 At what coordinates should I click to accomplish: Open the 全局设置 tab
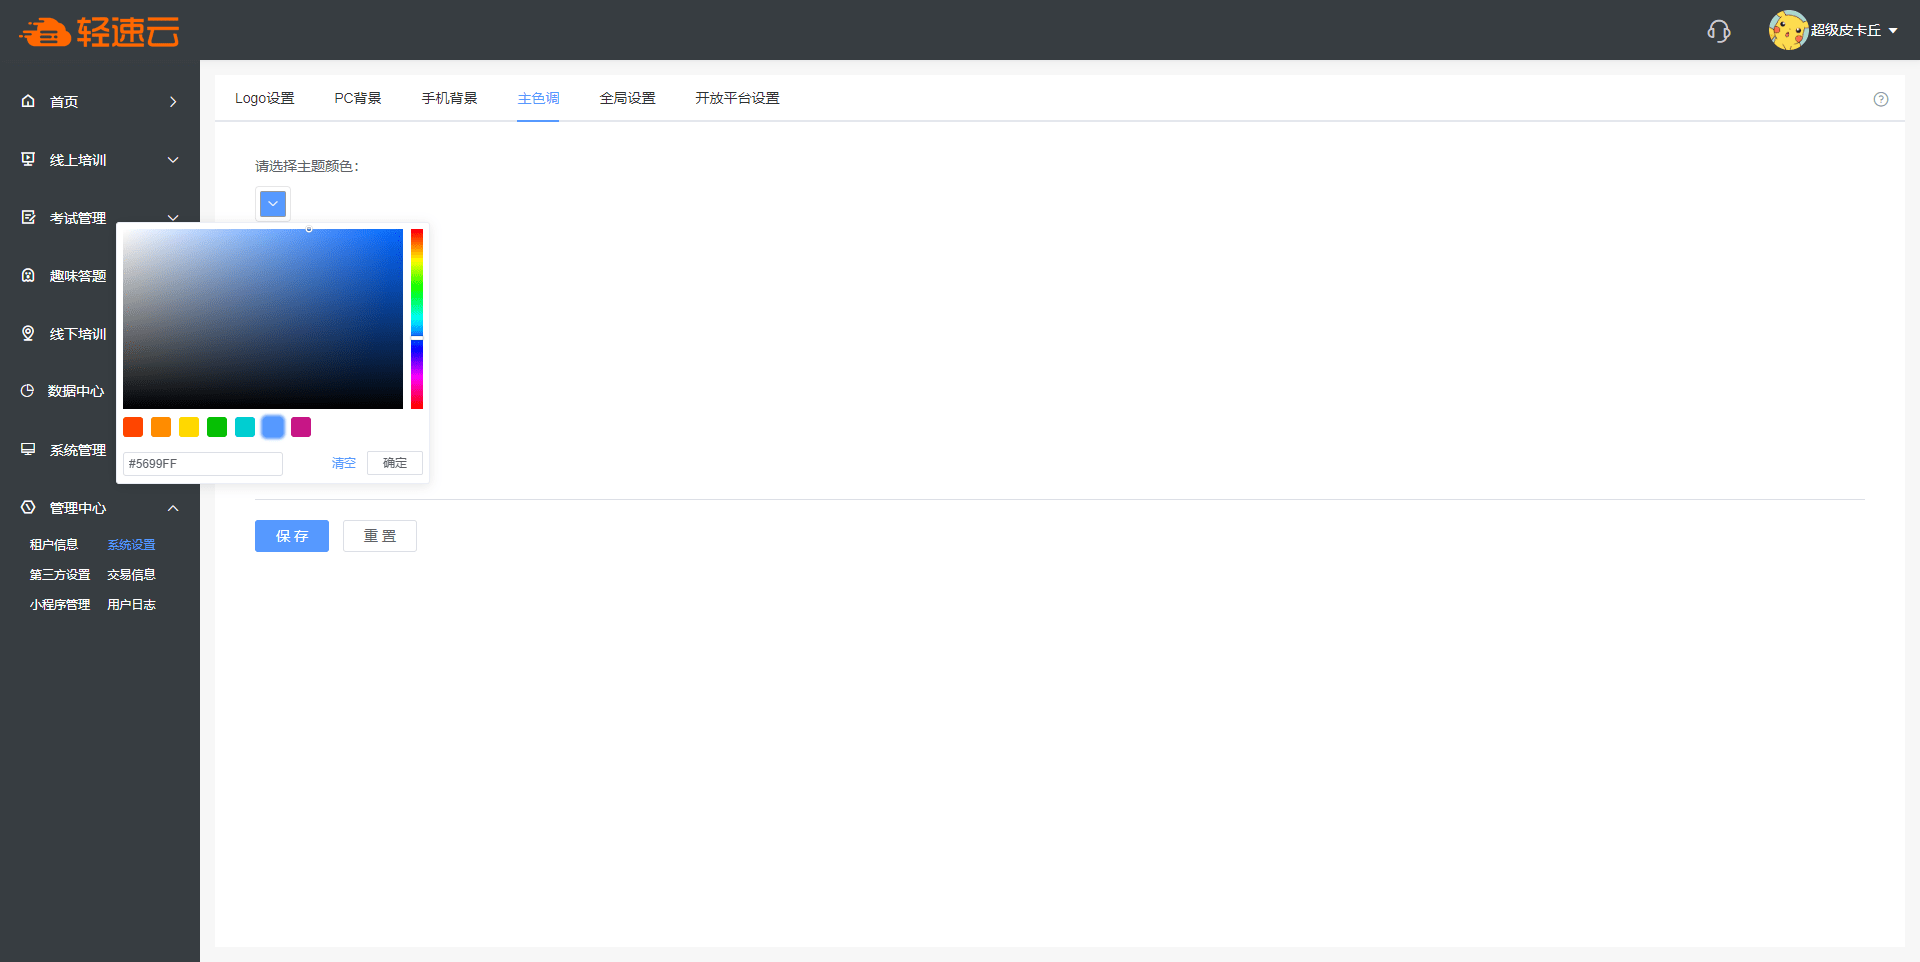[627, 98]
